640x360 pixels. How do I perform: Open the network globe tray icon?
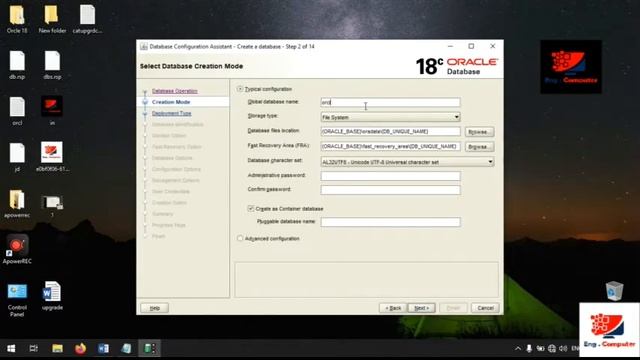552,349
